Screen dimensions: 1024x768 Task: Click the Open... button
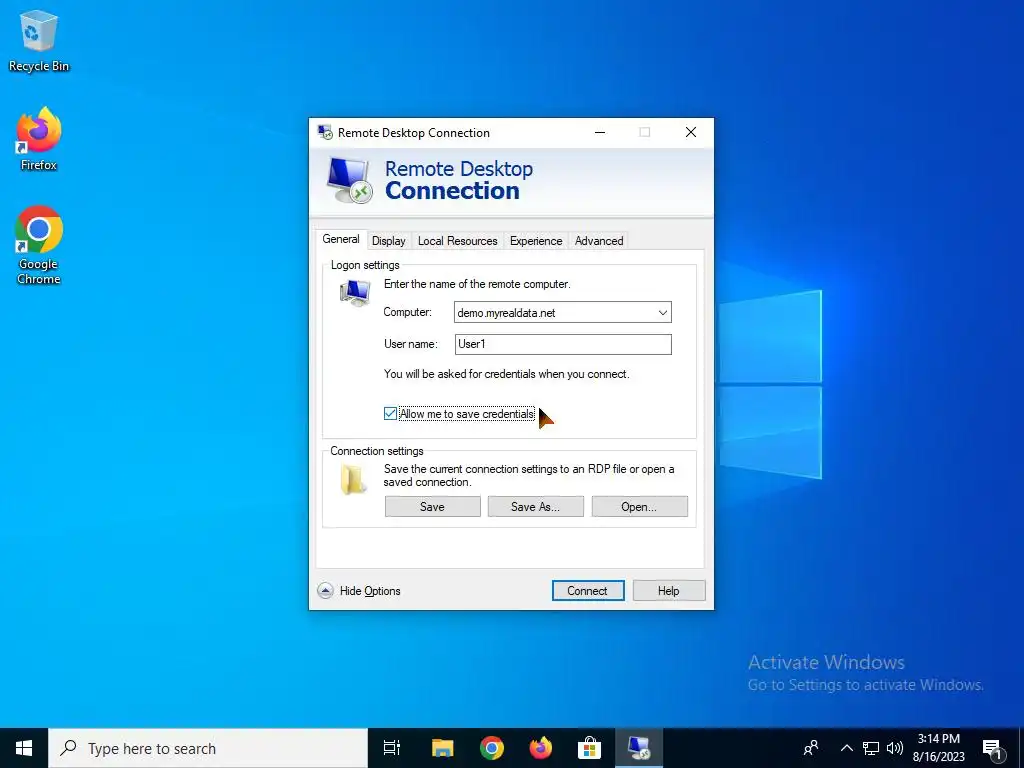pos(639,507)
